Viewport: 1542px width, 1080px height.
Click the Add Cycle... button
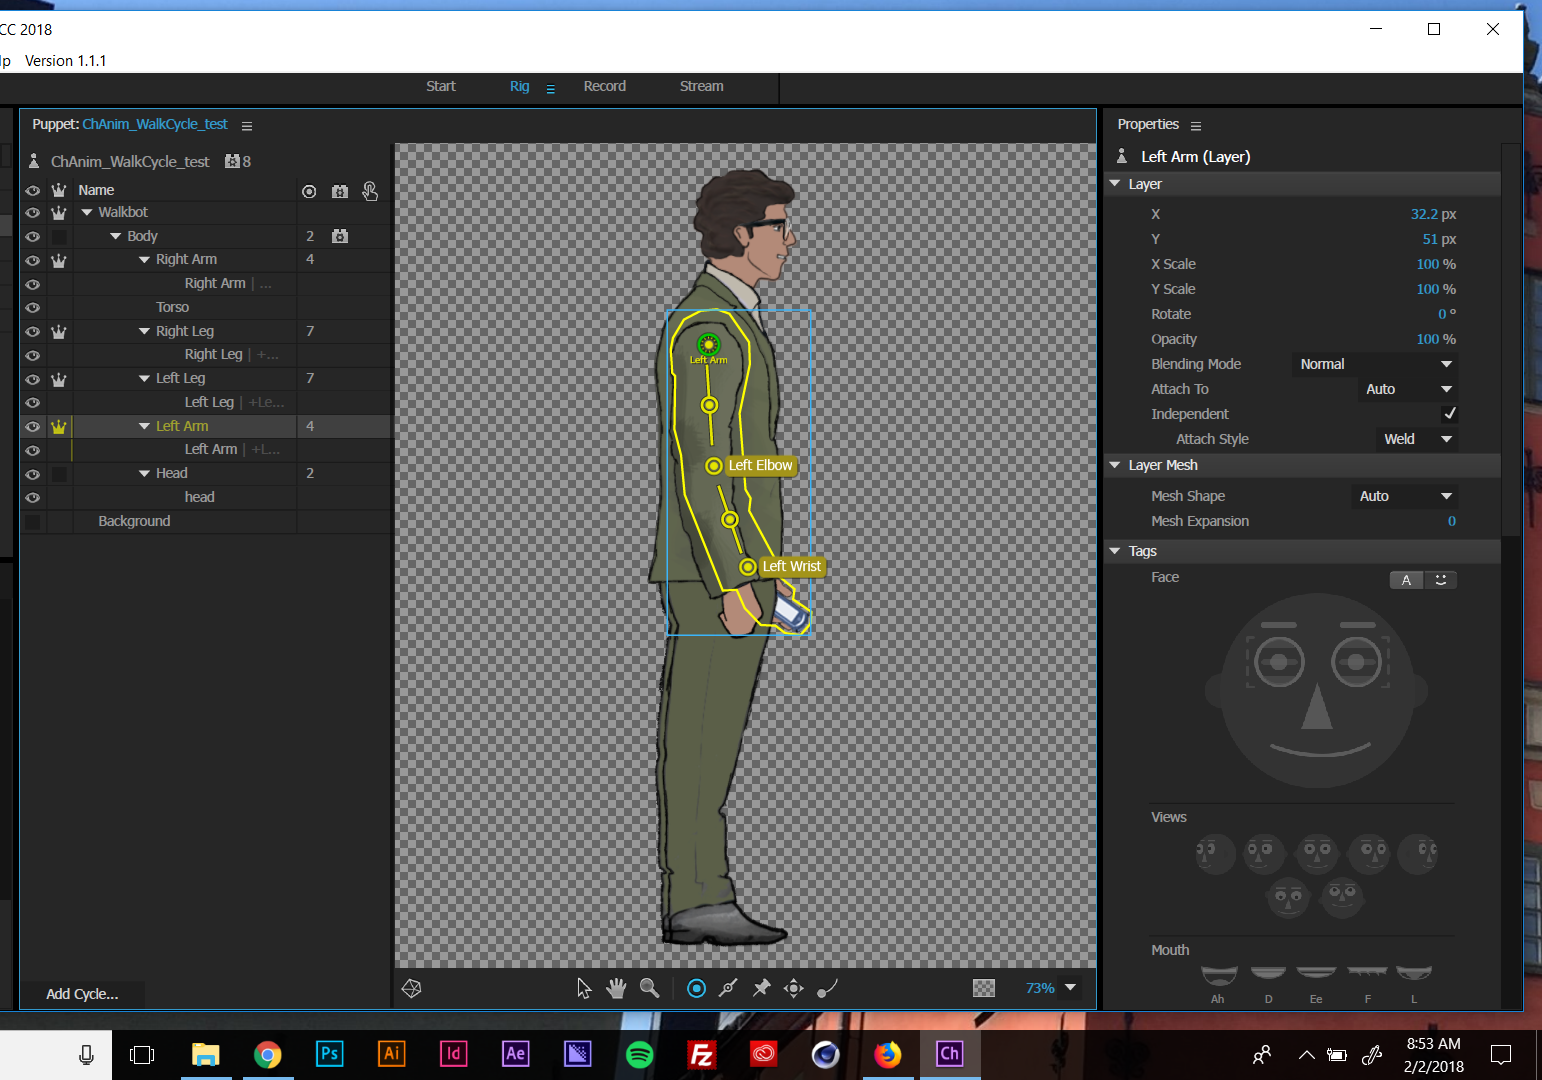pyautogui.click(x=82, y=994)
